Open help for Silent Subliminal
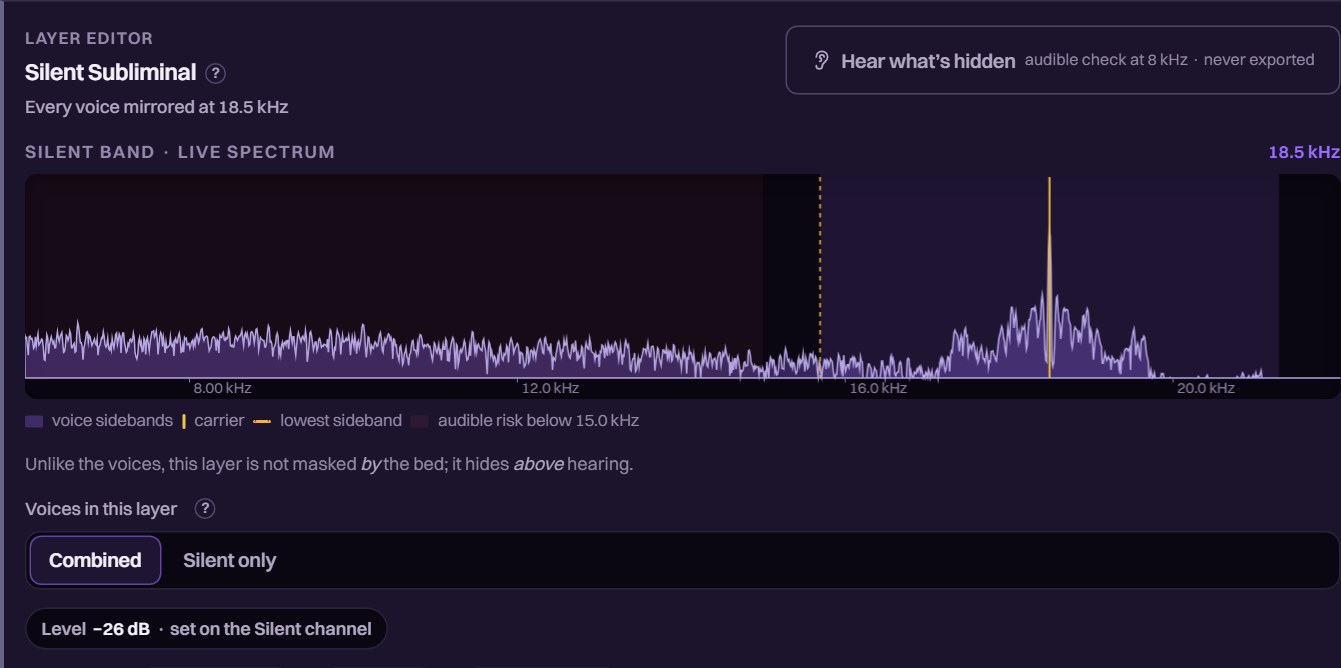 click(215, 73)
